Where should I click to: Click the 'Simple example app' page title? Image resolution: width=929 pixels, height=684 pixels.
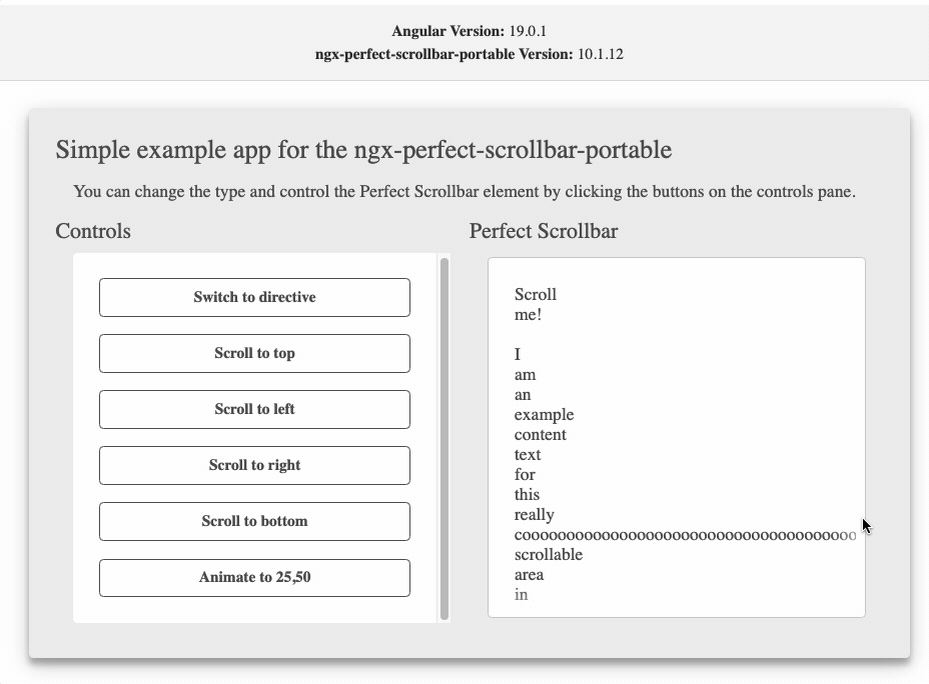(x=364, y=149)
